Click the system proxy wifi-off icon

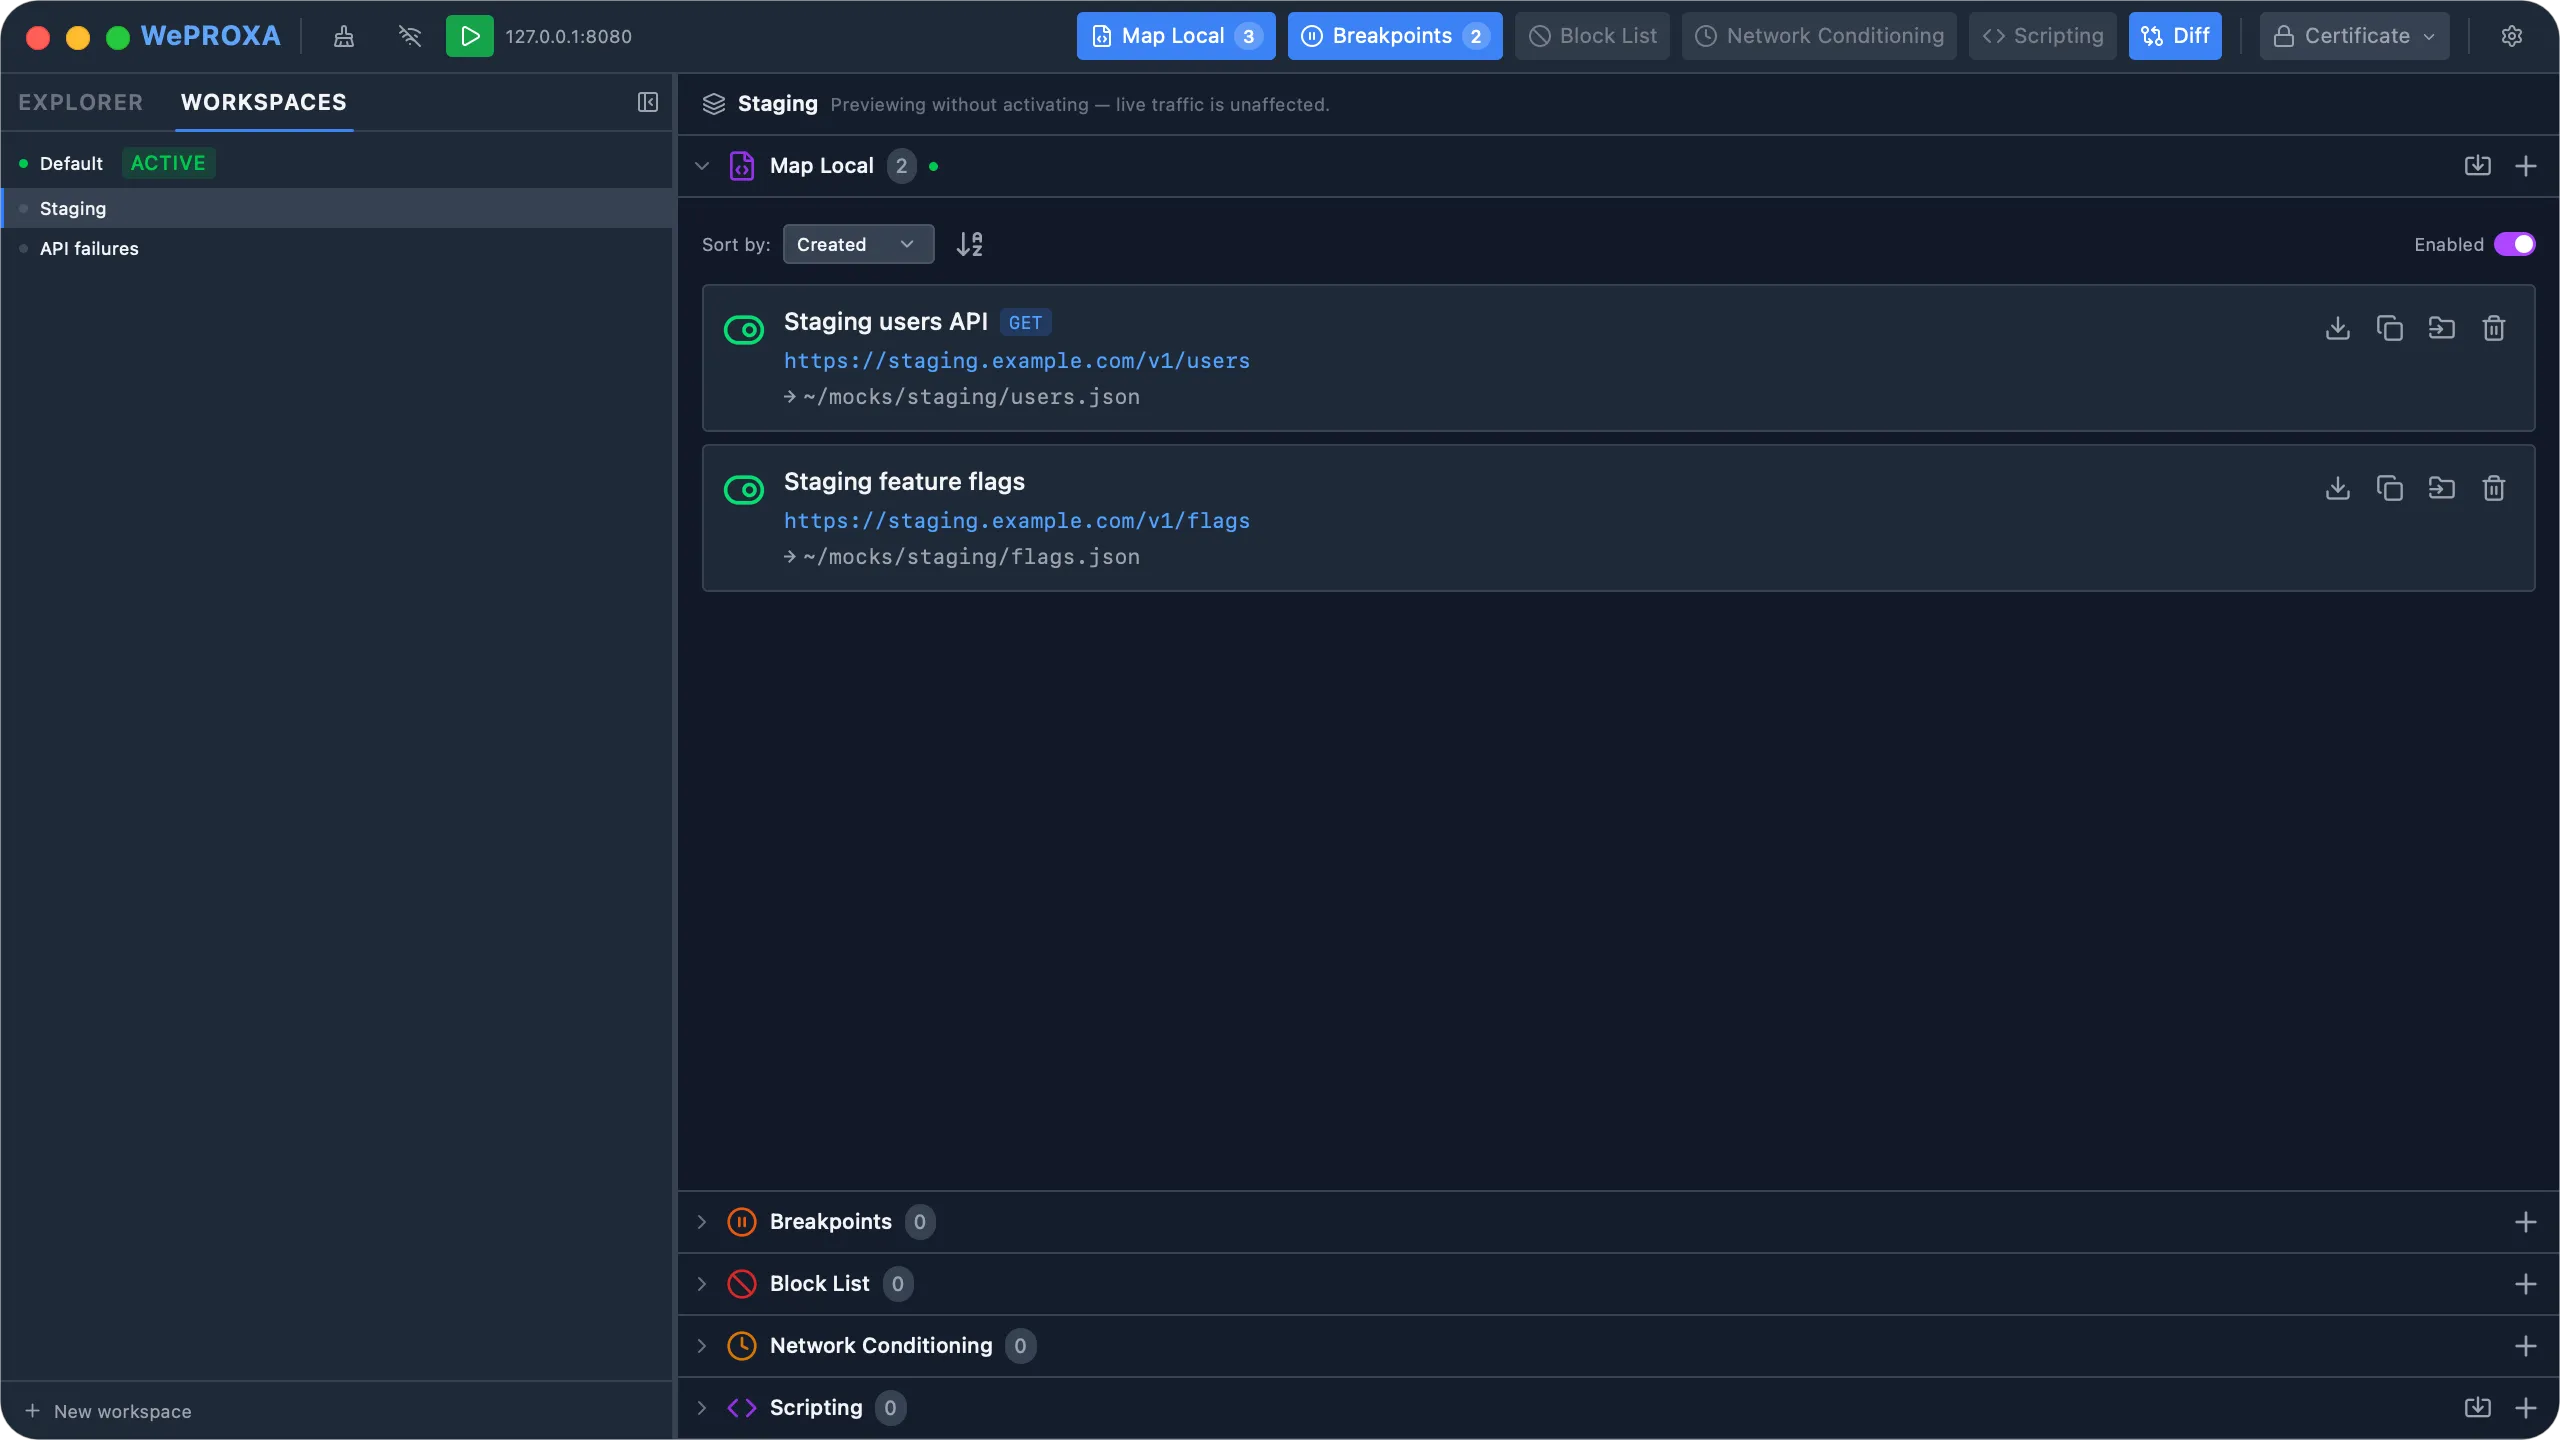coord(410,36)
